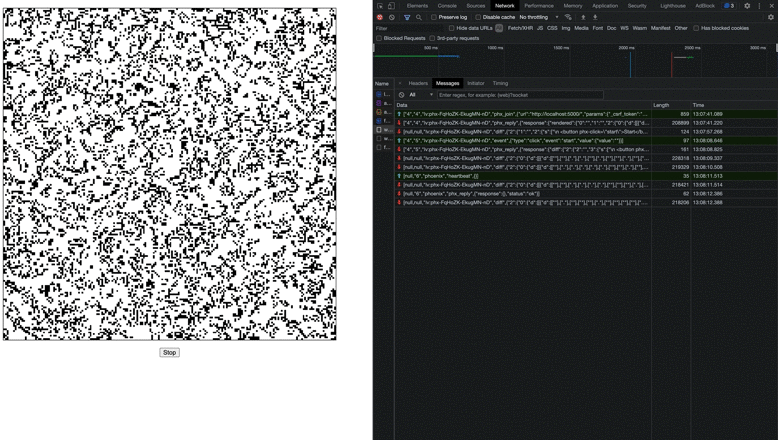Open the Timing tab of the request
The height and width of the screenshot is (440, 780).
[500, 84]
